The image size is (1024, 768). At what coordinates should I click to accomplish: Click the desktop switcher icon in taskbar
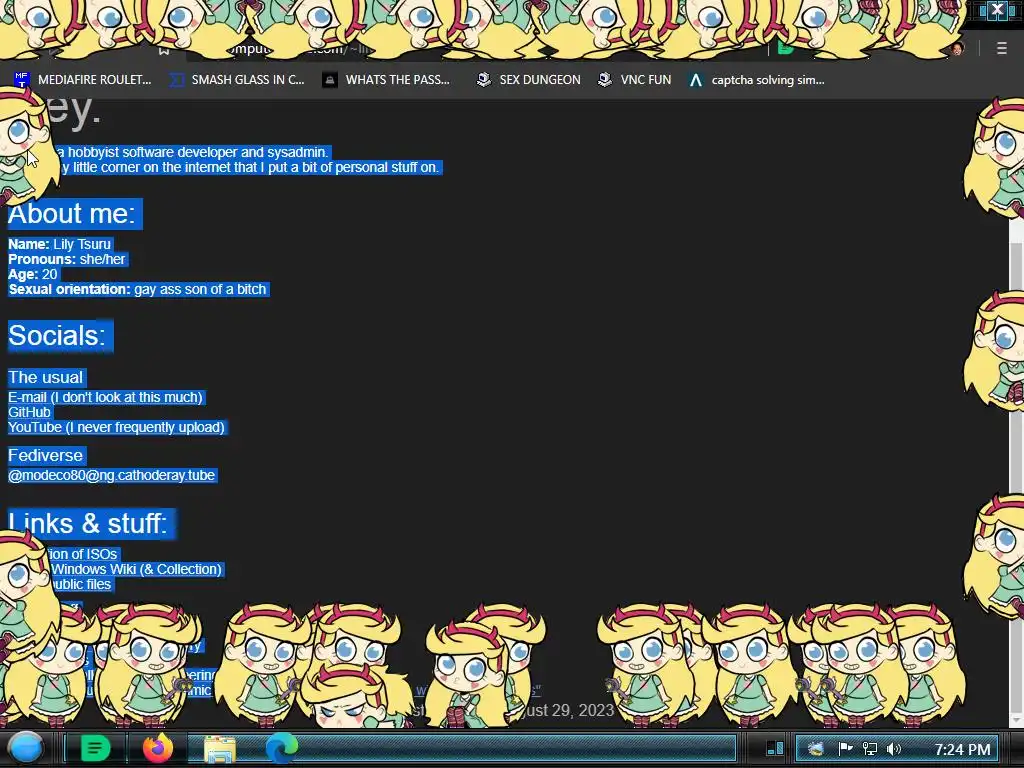[x=775, y=748]
